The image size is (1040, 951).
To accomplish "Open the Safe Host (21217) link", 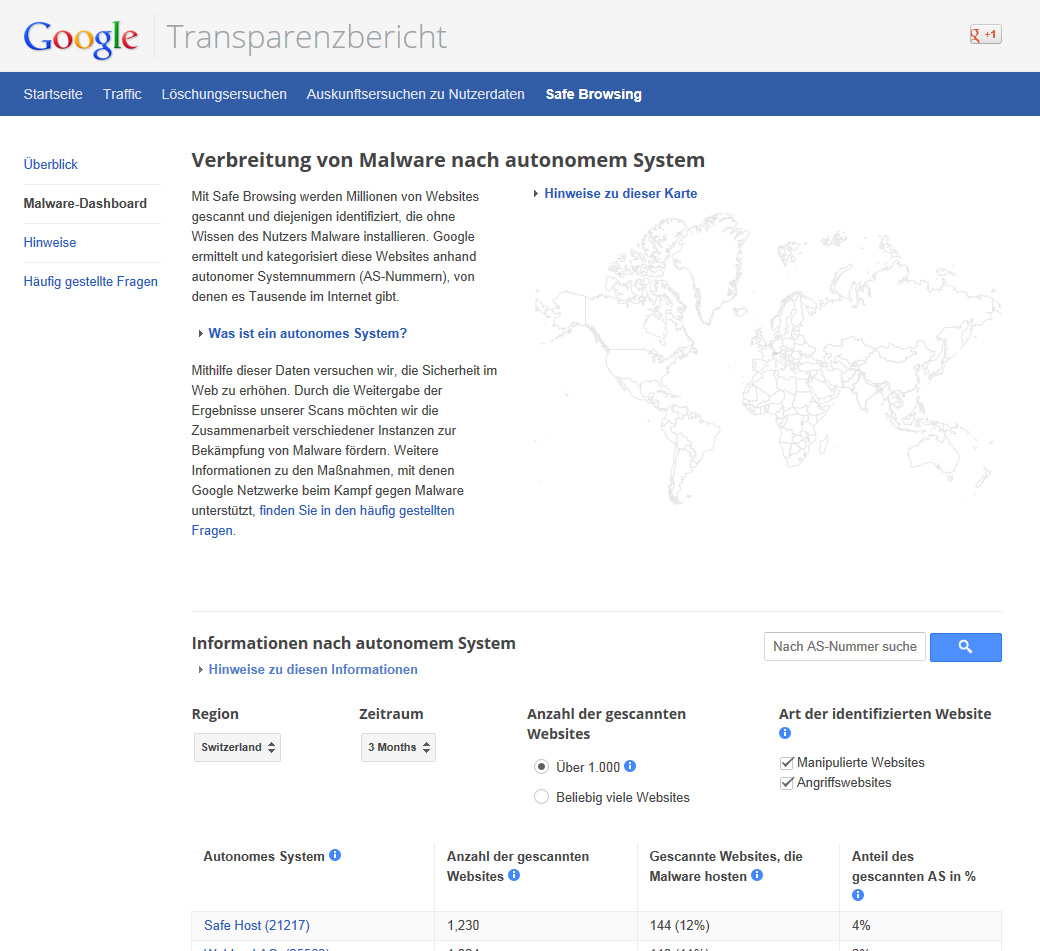I will click(x=257, y=925).
